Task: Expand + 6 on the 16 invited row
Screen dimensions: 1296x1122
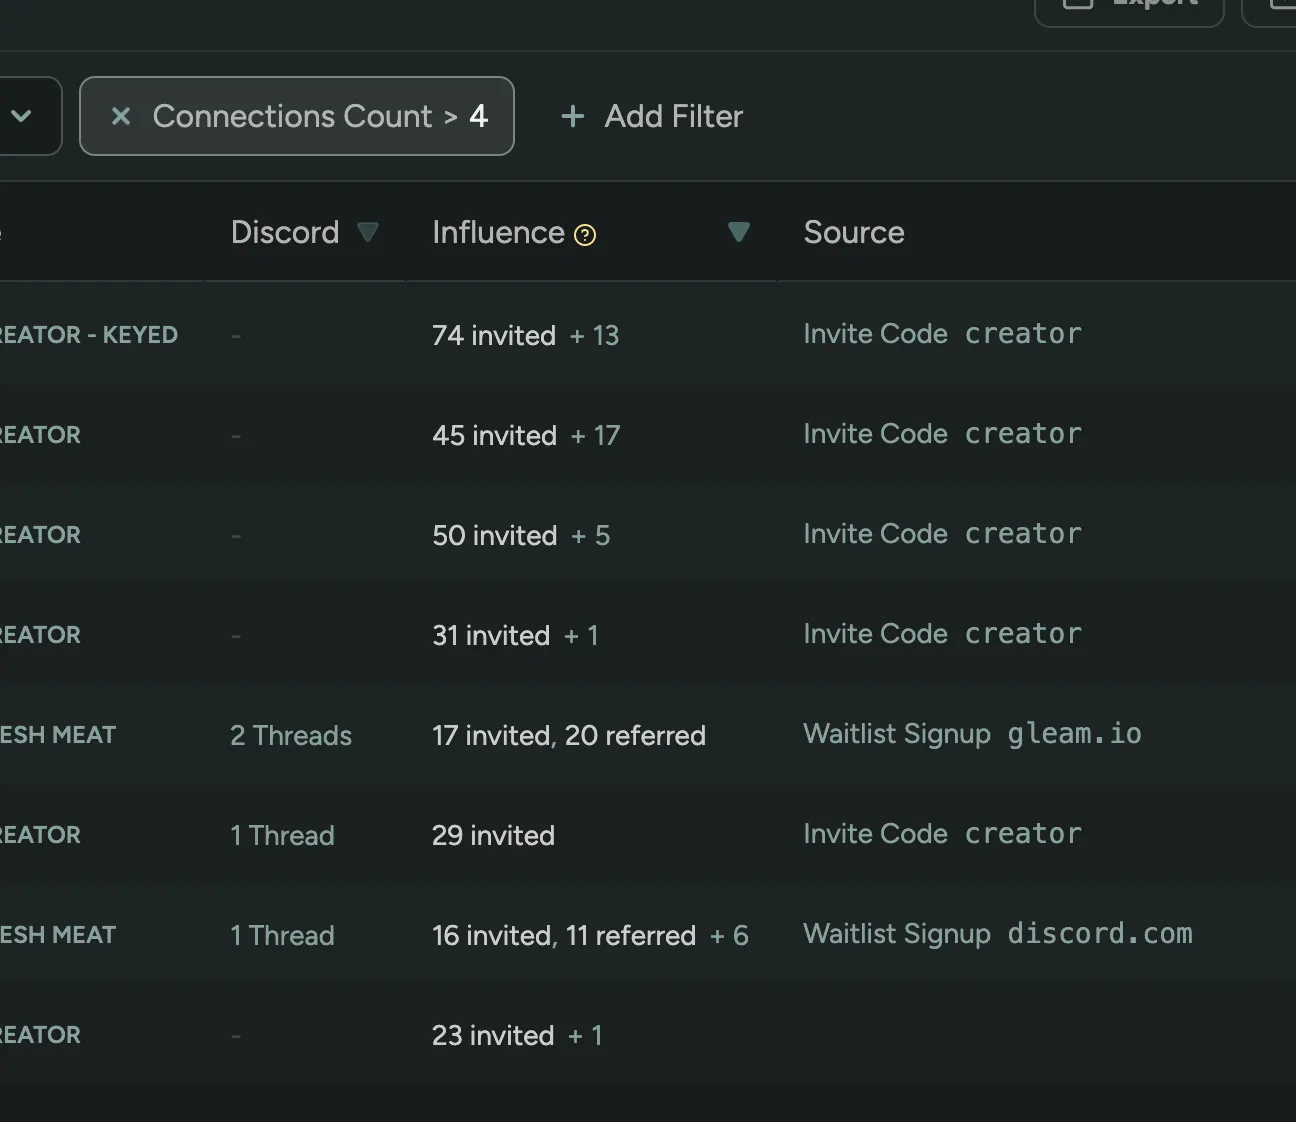Action: (x=731, y=936)
